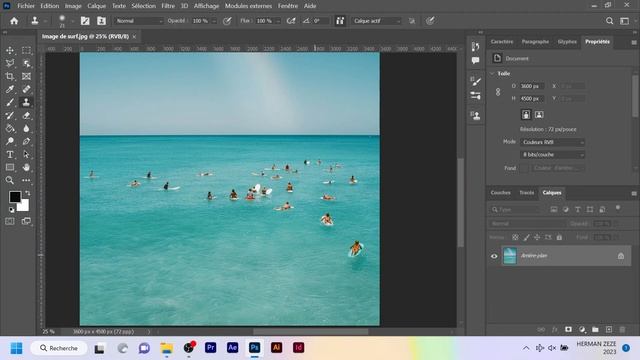Select the Blur tool

pos(26,129)
